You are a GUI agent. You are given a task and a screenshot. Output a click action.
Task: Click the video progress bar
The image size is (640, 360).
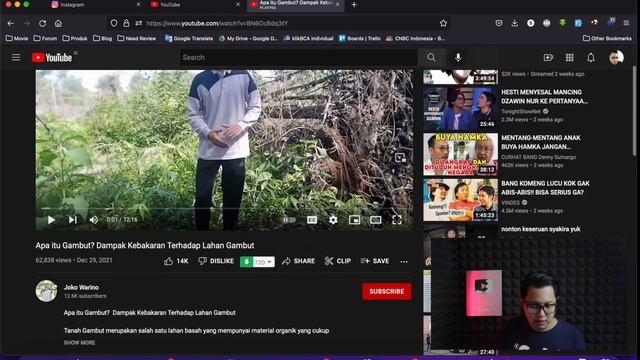click(224, 209)
